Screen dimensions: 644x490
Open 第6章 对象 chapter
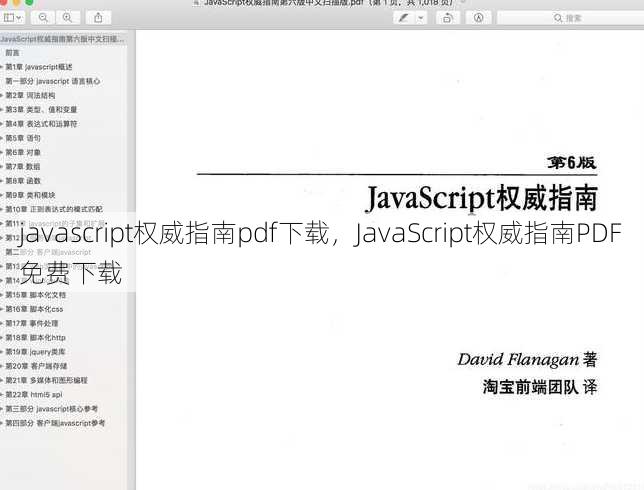click(x=23, y=152)
